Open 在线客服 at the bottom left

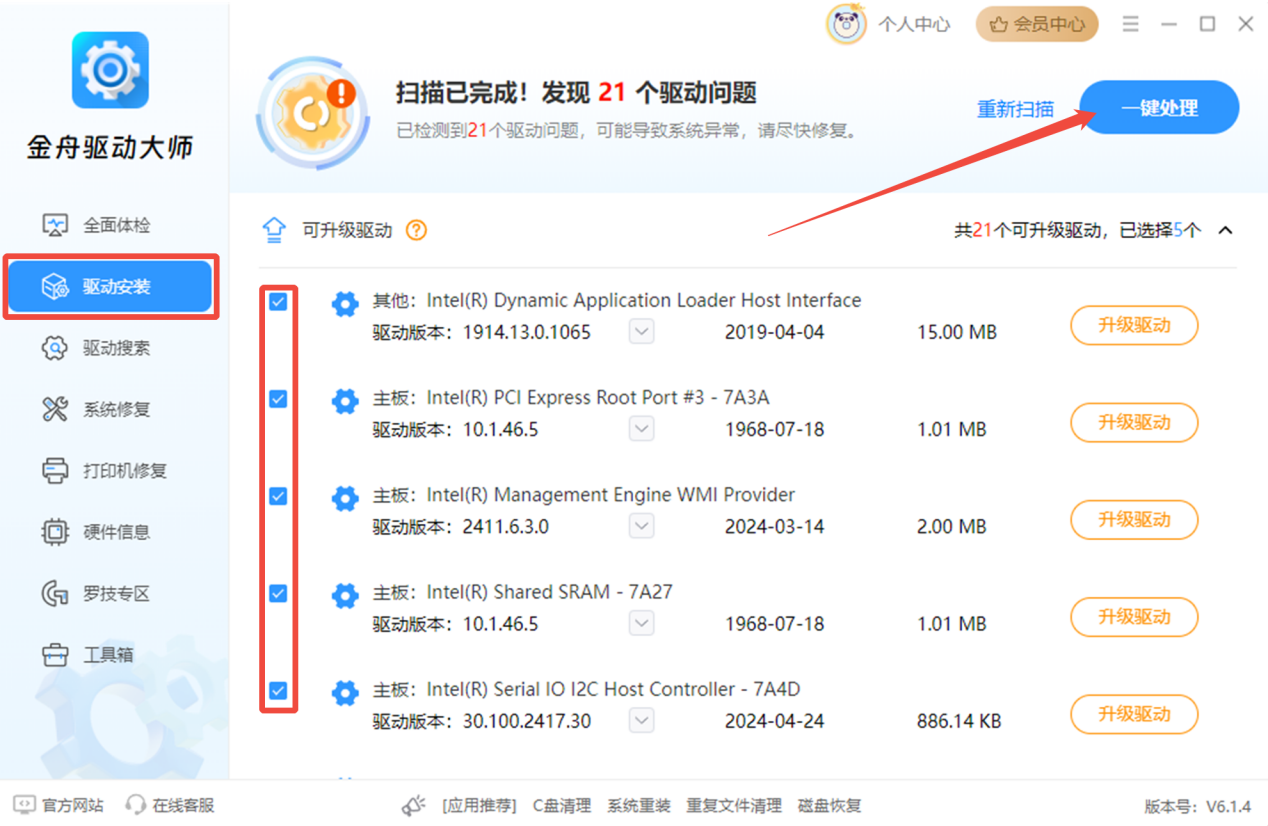[170, 804]
